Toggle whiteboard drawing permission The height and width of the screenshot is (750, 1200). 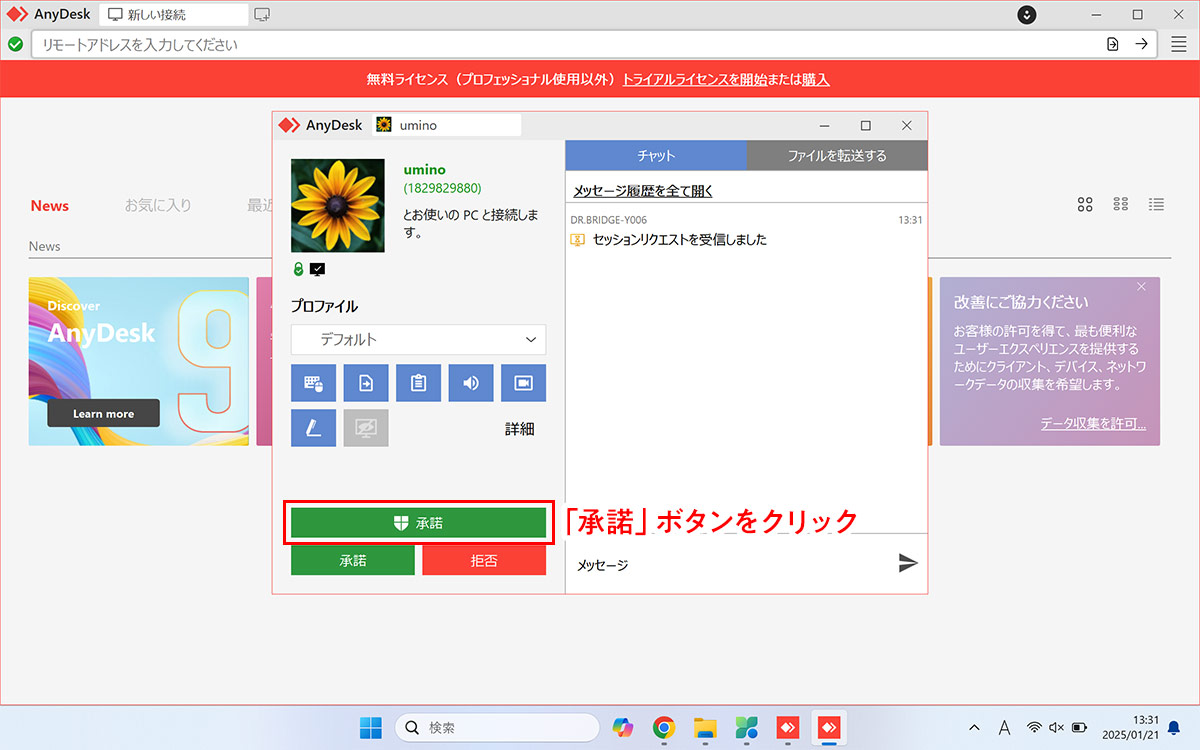point(313,428)
